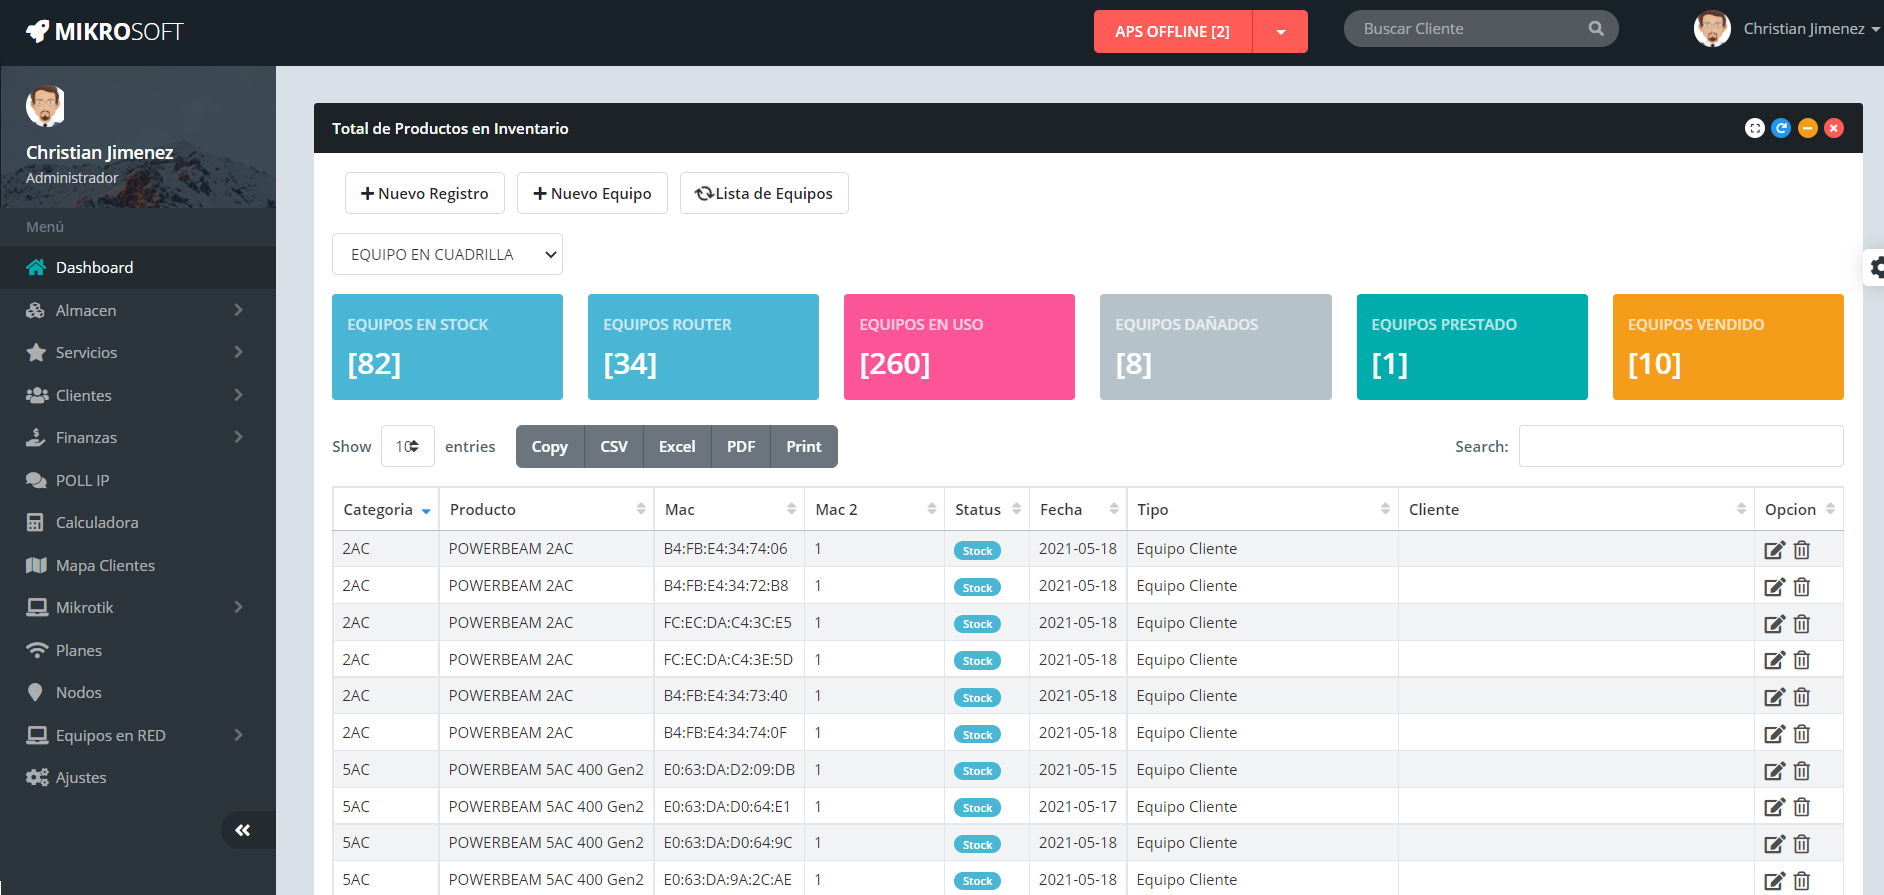
Task: Change the Show entries count selector
Action: coord(408,446)
